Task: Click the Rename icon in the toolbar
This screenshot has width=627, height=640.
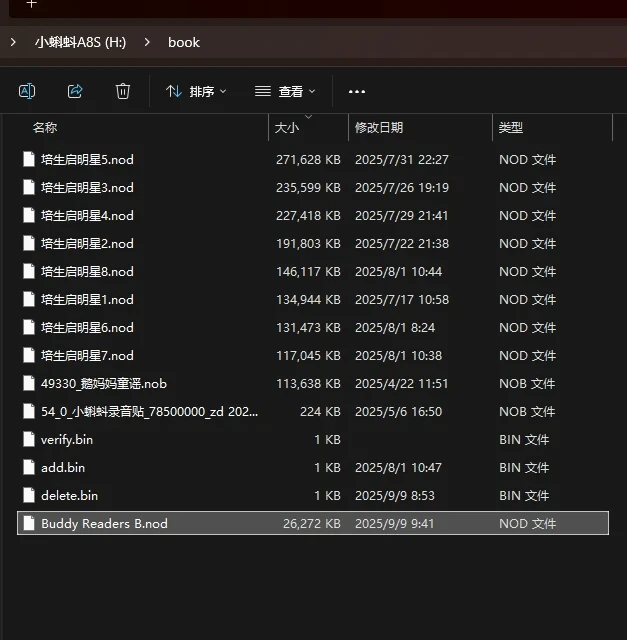Action: point(27,91)
